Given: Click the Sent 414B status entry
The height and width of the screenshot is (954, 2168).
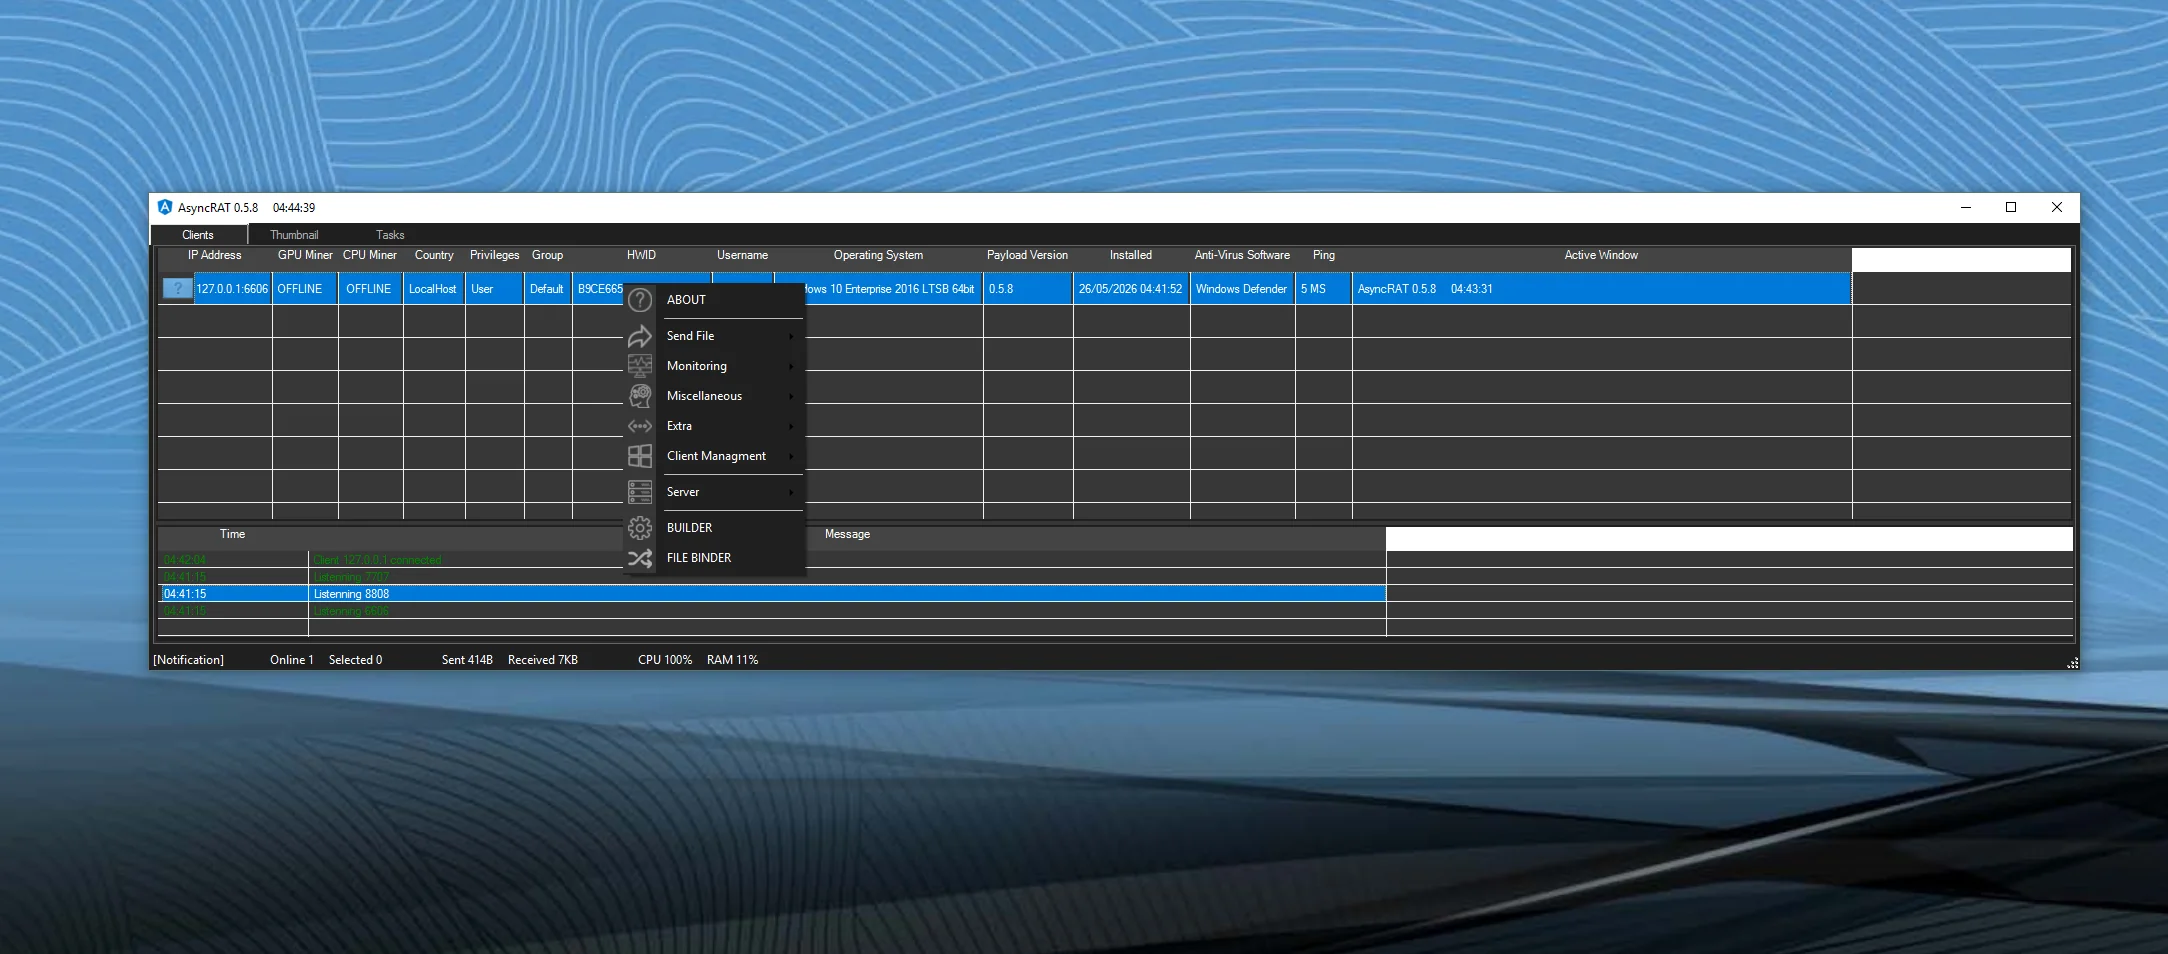Looking at the screenshot, I should click(467, 660).
